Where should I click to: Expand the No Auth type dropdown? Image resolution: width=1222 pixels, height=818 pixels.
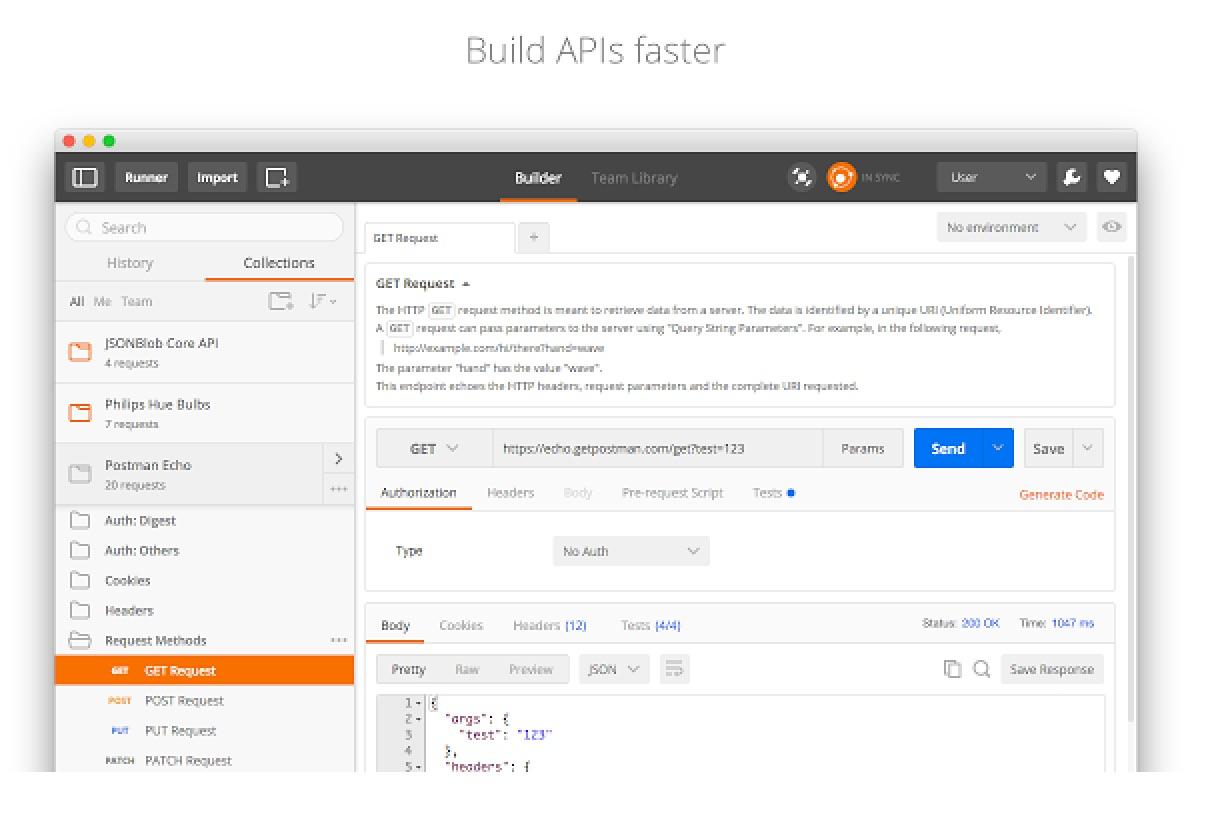[631, 551]
